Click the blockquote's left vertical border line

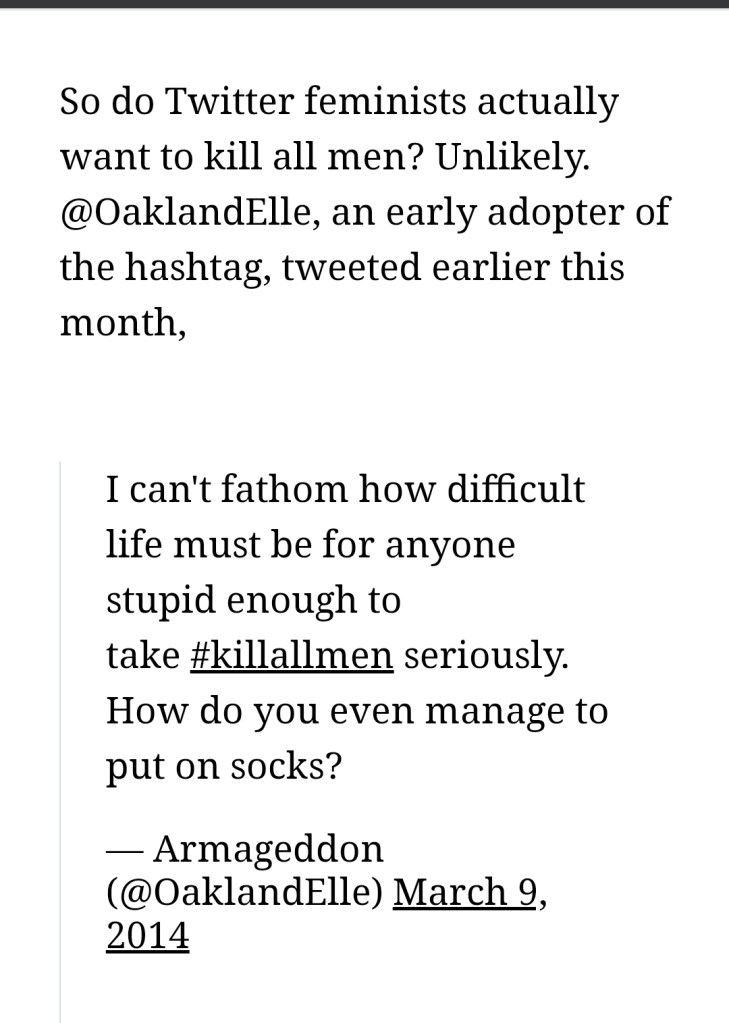[60, 740]
